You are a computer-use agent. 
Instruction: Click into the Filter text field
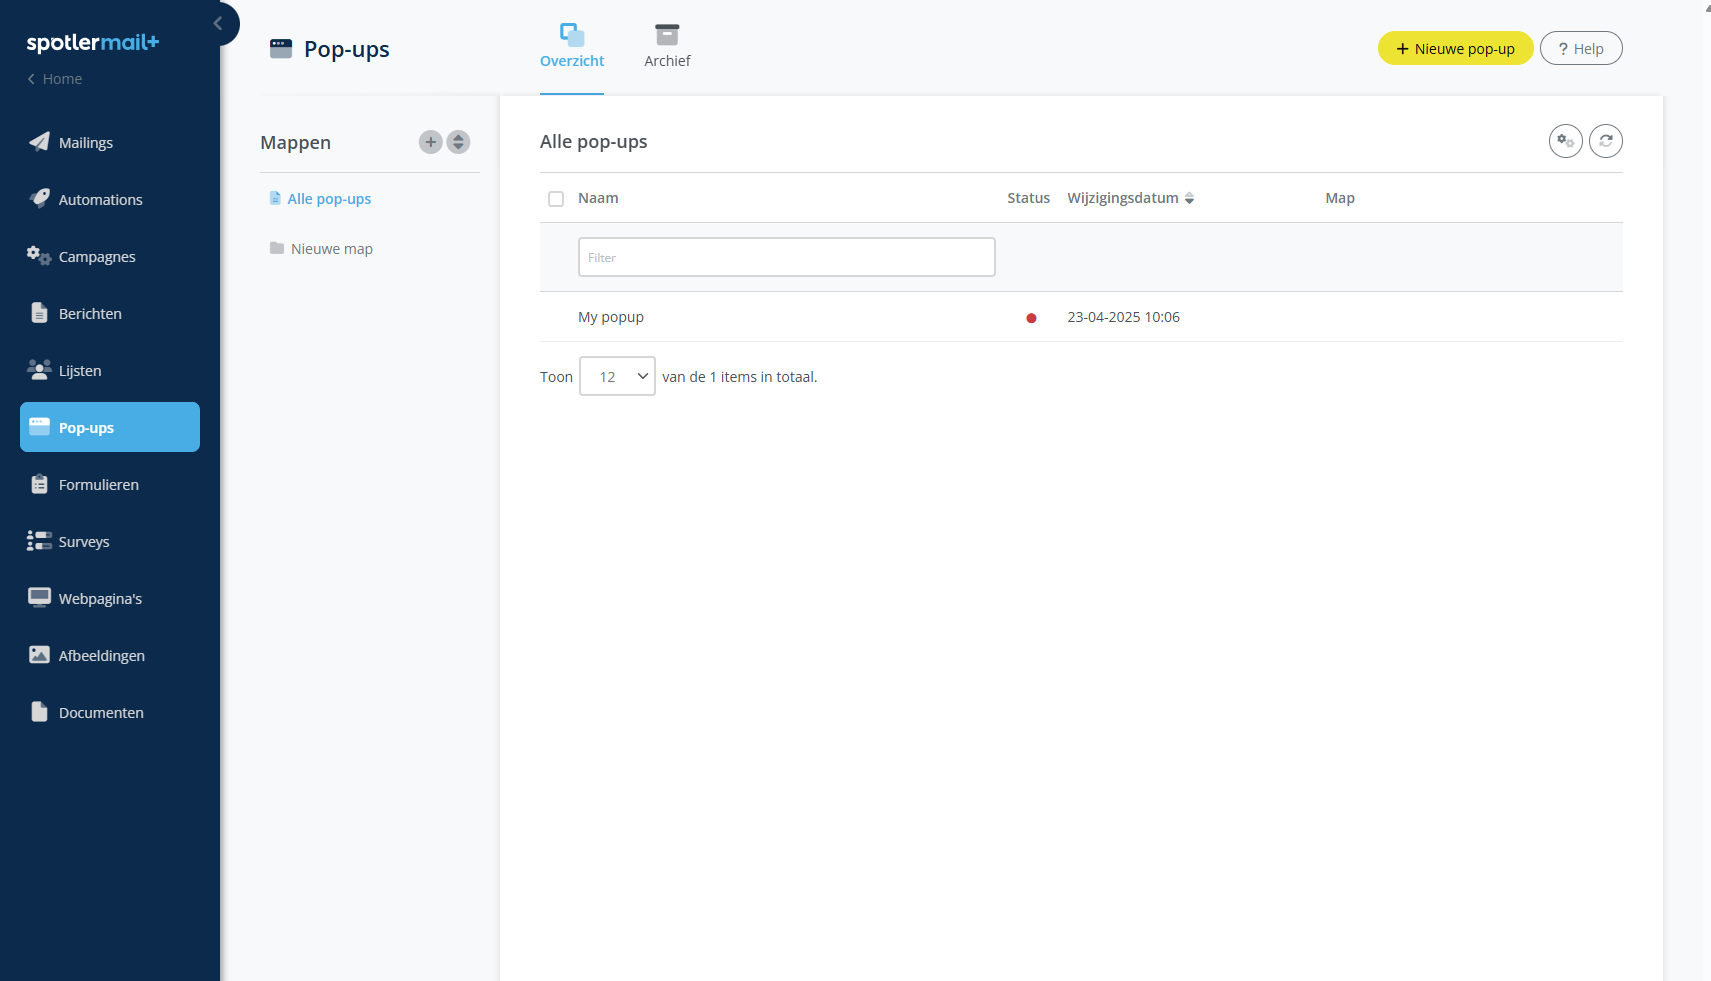tap(786, 257)
